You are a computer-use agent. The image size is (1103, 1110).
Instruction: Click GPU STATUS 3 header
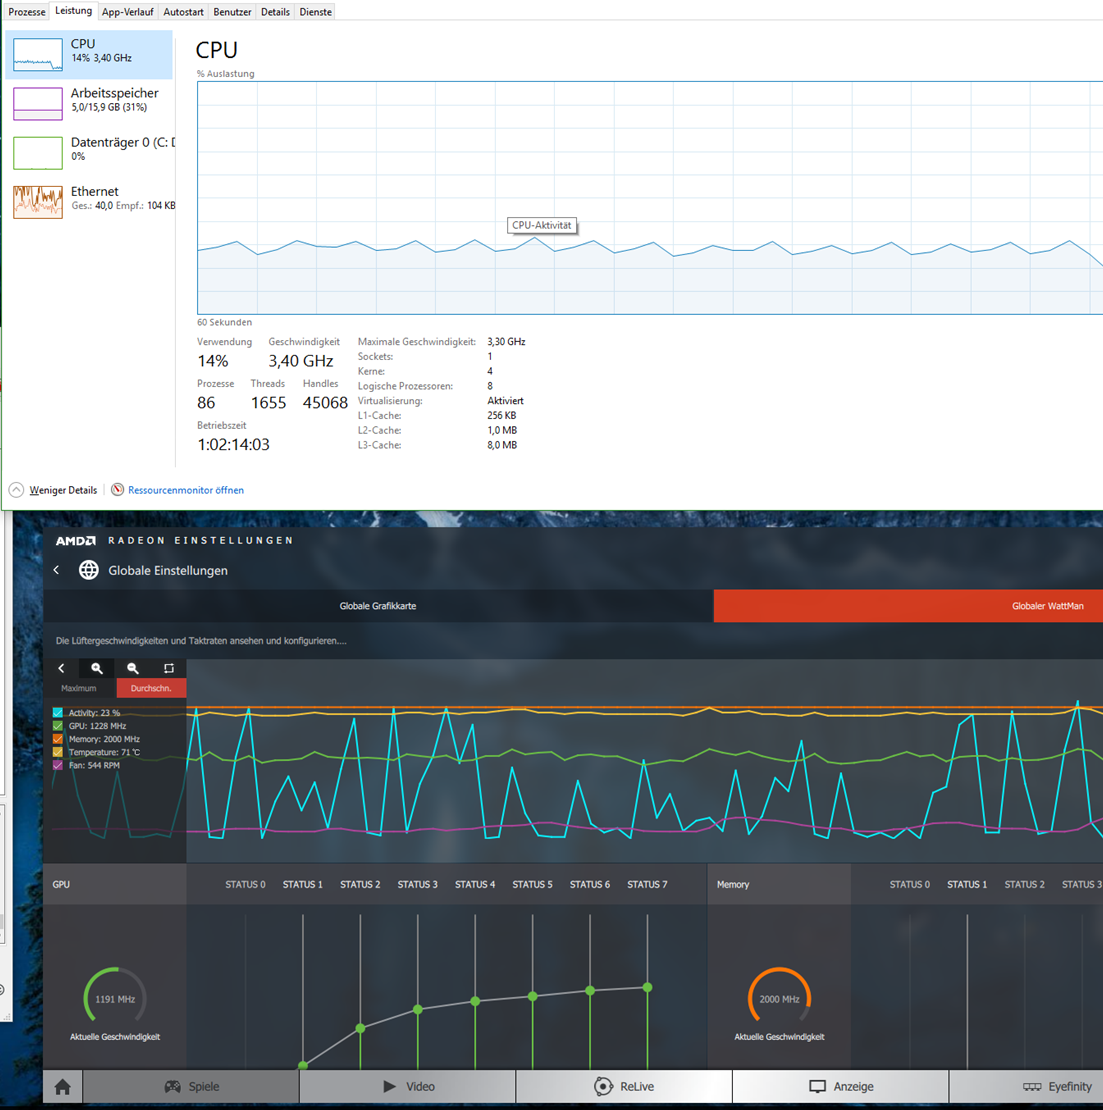point(418,884)
